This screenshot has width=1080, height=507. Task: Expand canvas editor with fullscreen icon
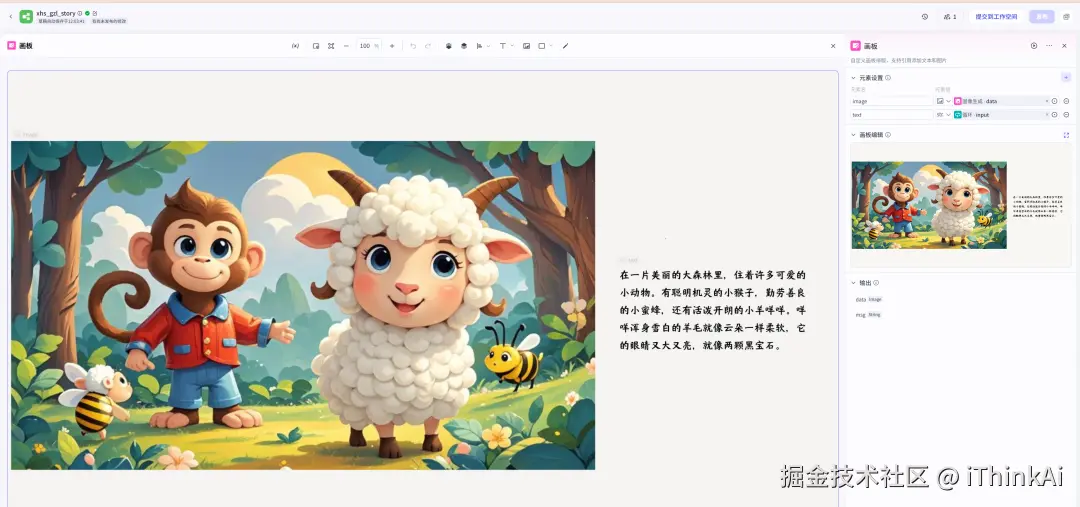pos(1066,135)
